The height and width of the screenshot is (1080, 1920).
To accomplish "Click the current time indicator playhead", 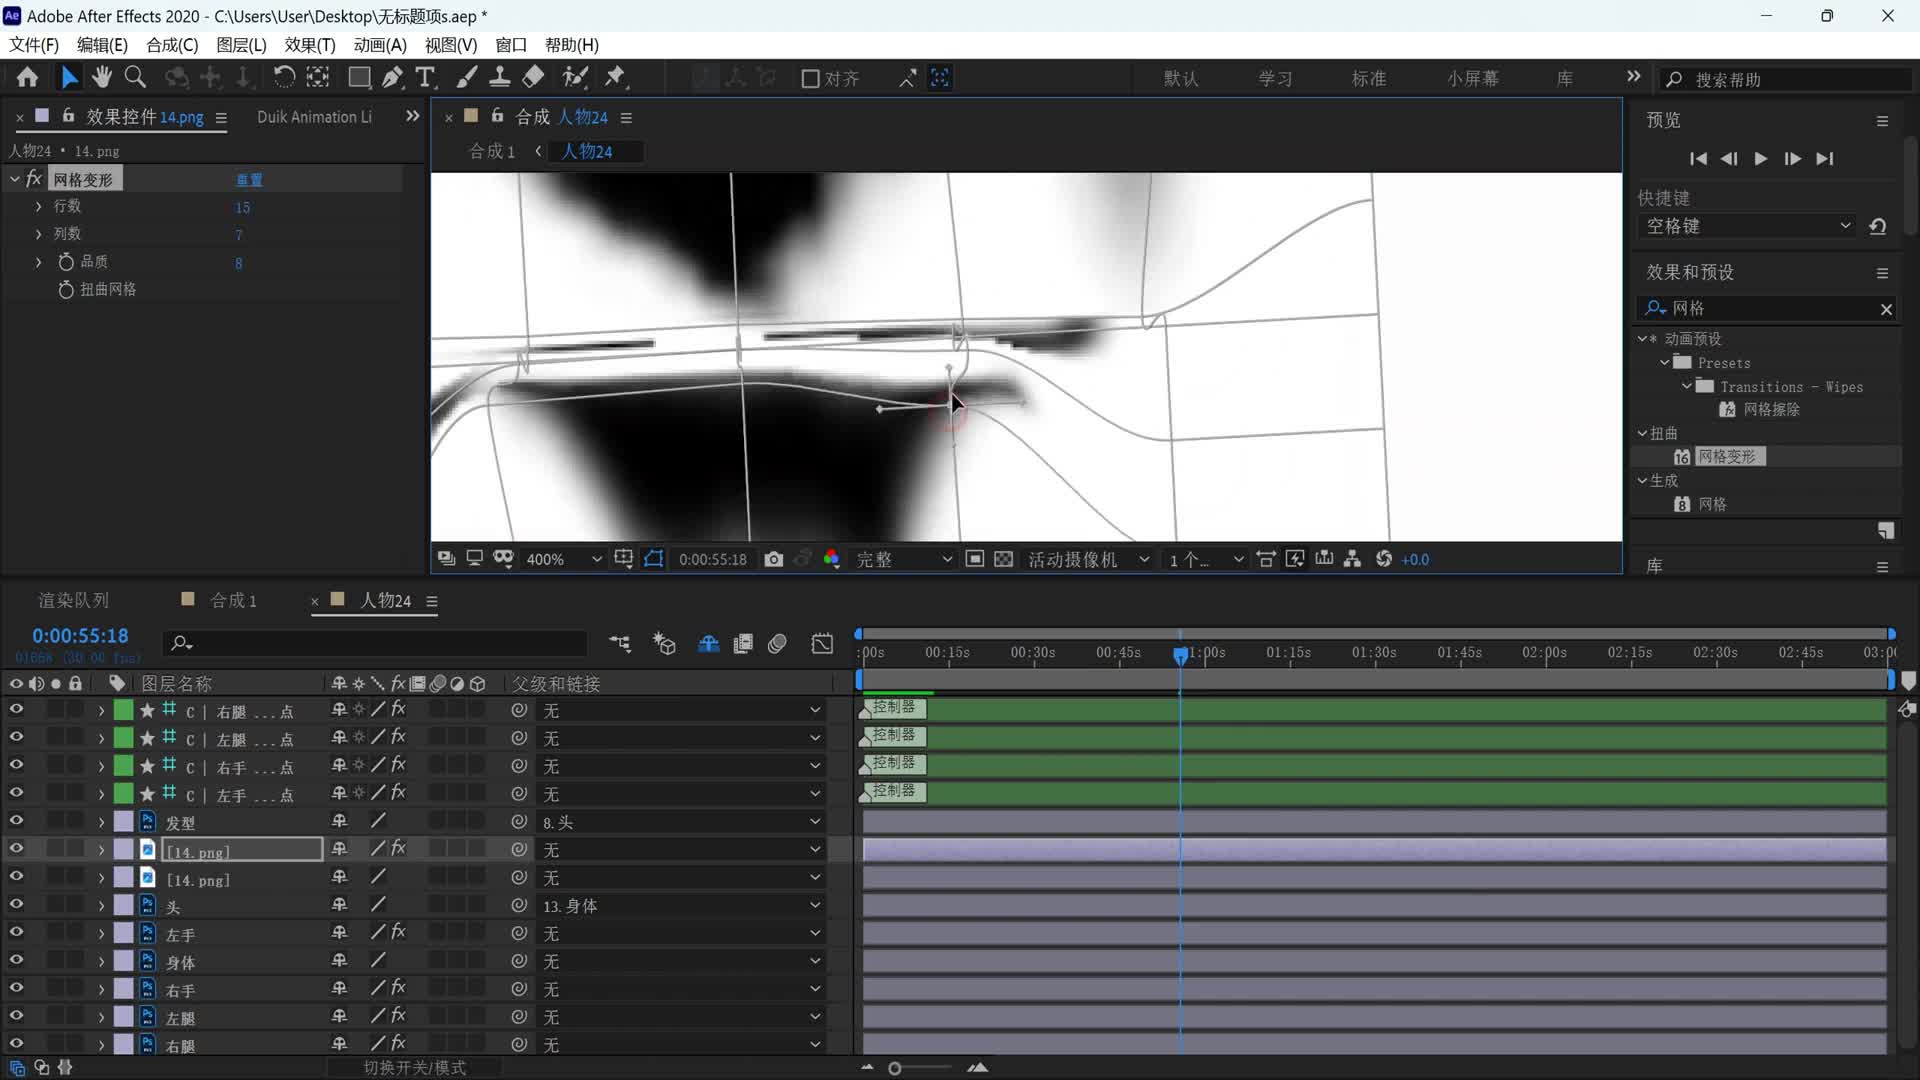I will click(x=1181, y=655).
